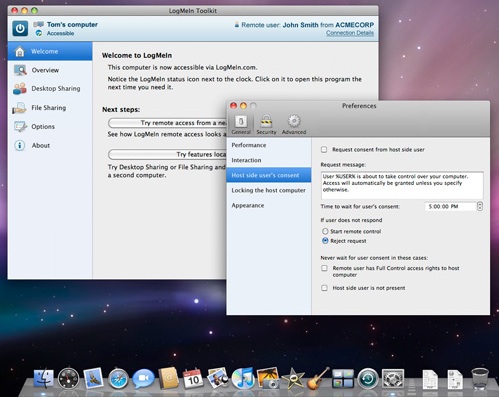The height and width of the screenshot is (397, 499).
Task: Open System Preferences from the Dock
Action: point(393,379)
